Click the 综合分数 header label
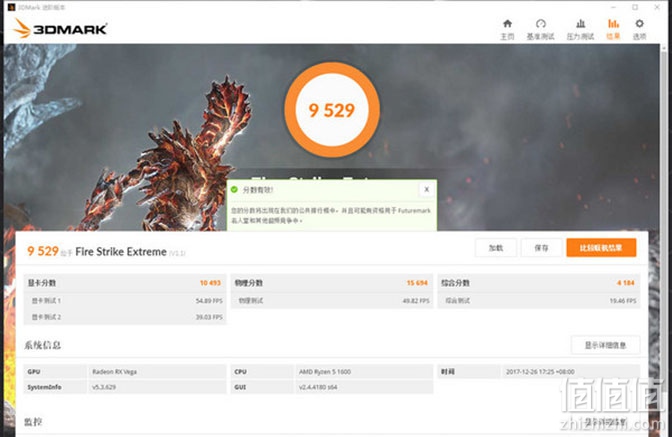This screenshot has height=437, width=672. tap(456, 283)
